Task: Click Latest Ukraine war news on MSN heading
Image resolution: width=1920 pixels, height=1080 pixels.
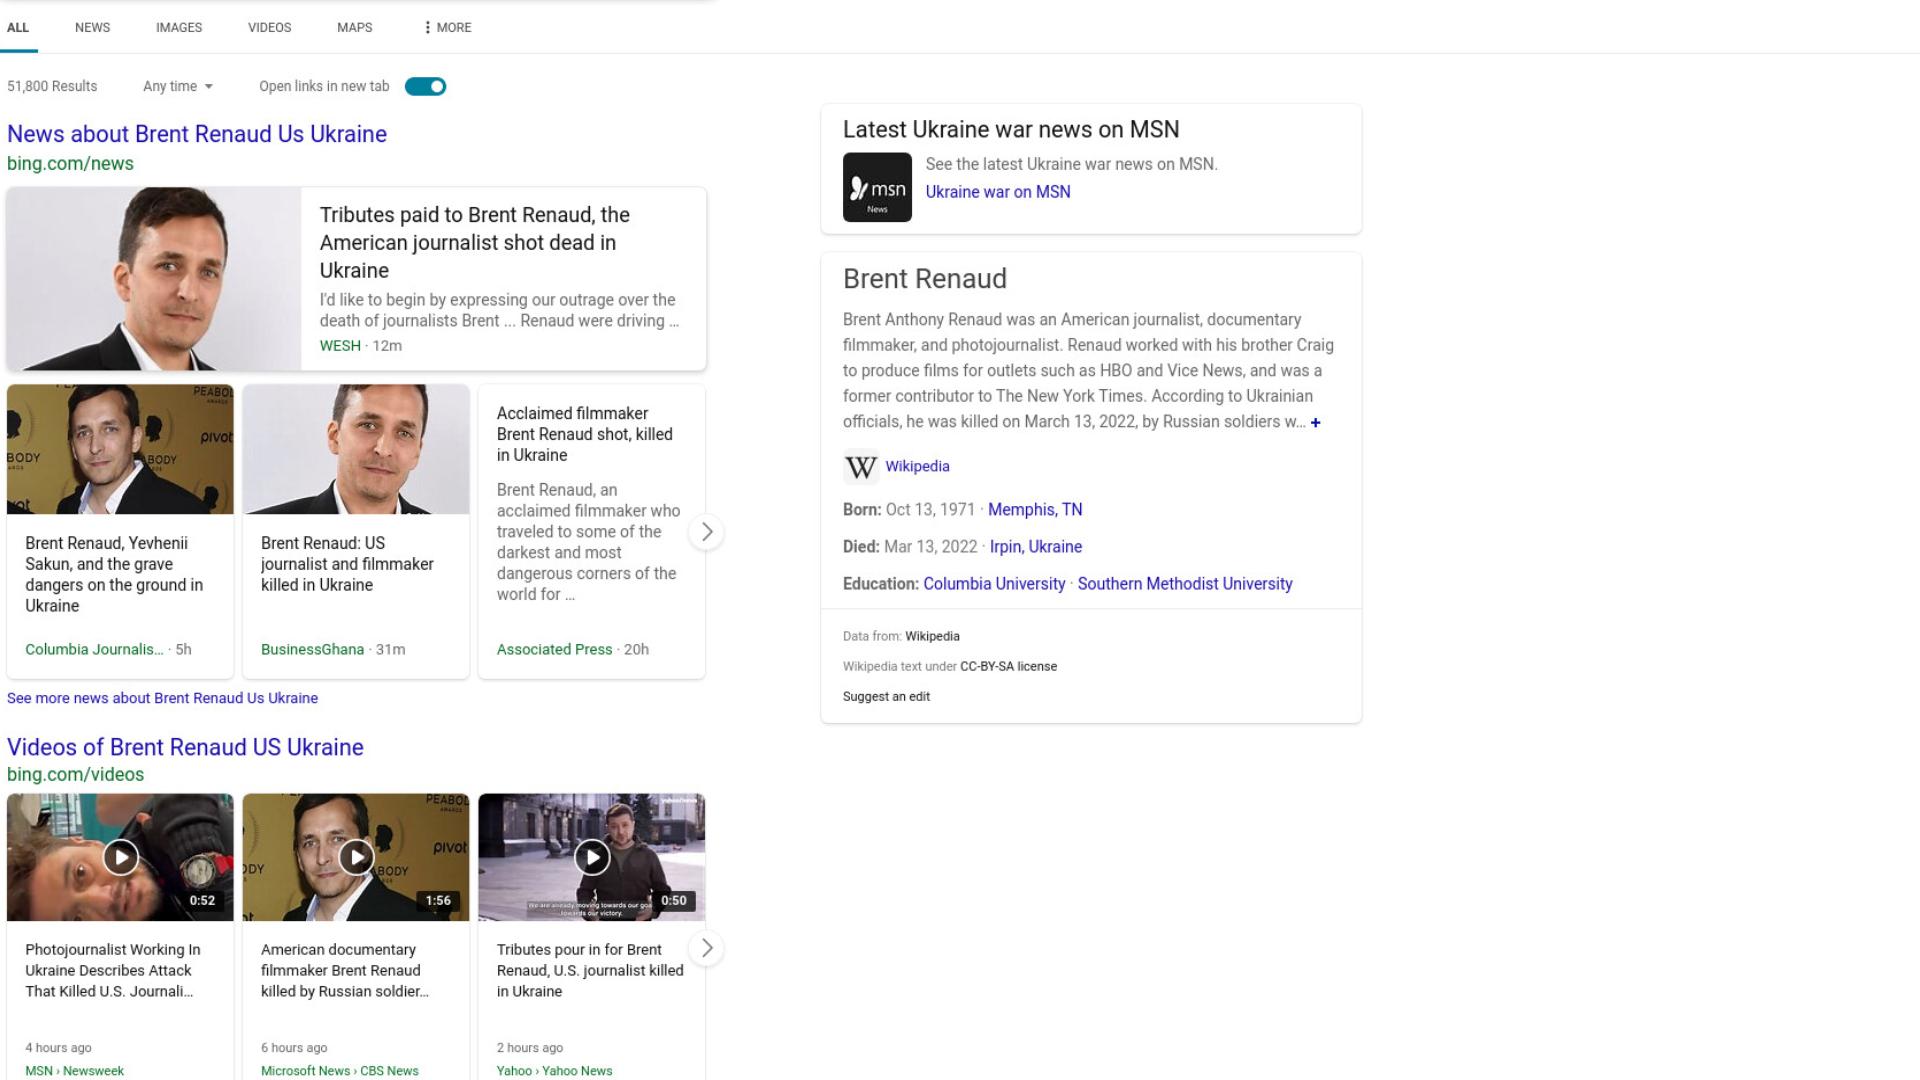Action: pos(1011,130)
